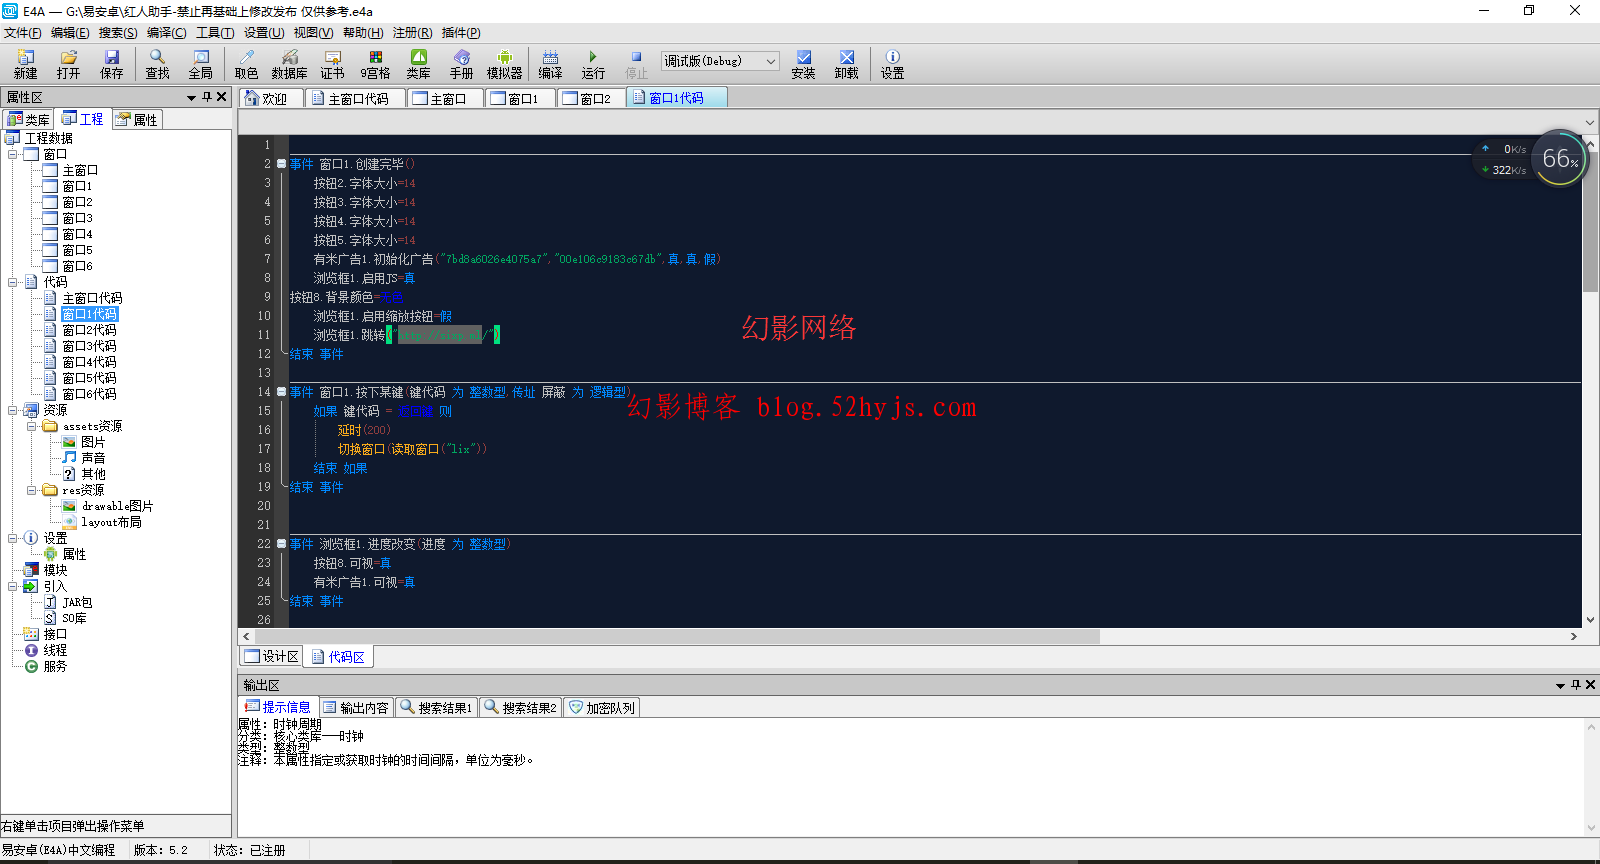Pin the 属性区 panel
The width and height of the screenshot is (1600, 864).
(x=207, y=97)
